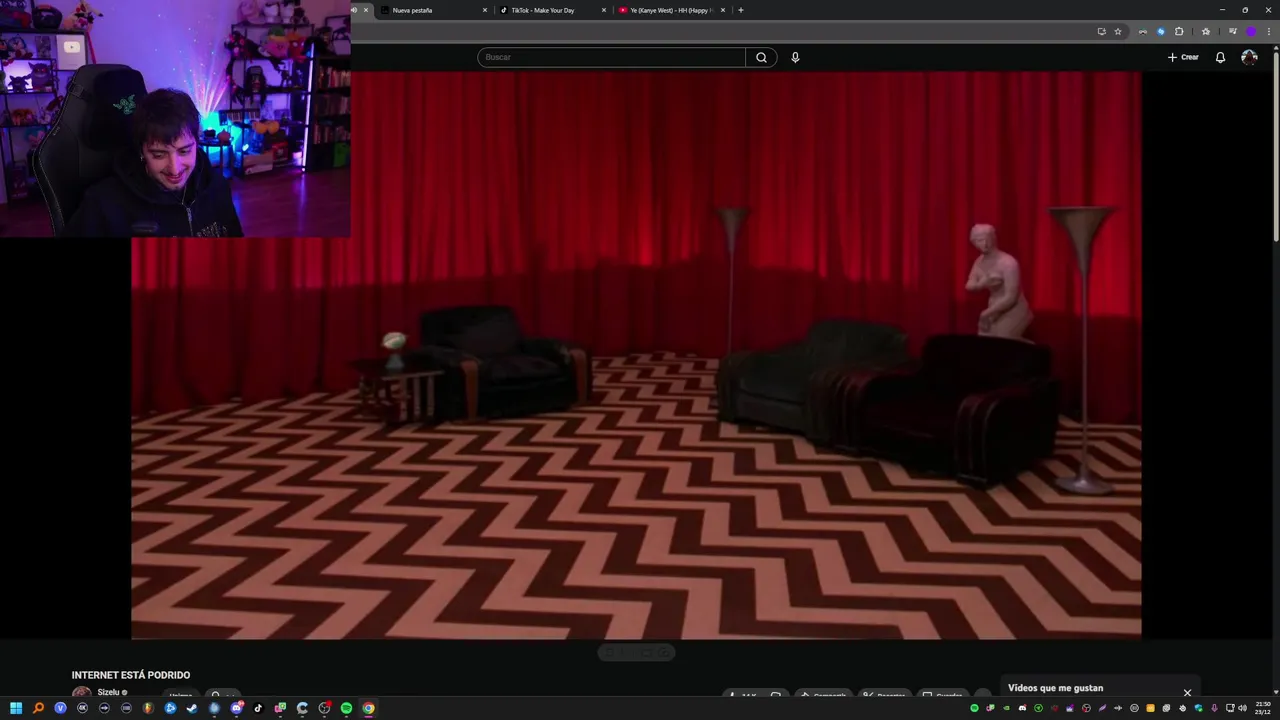Open the Sizelu channel link

point(108,692)
